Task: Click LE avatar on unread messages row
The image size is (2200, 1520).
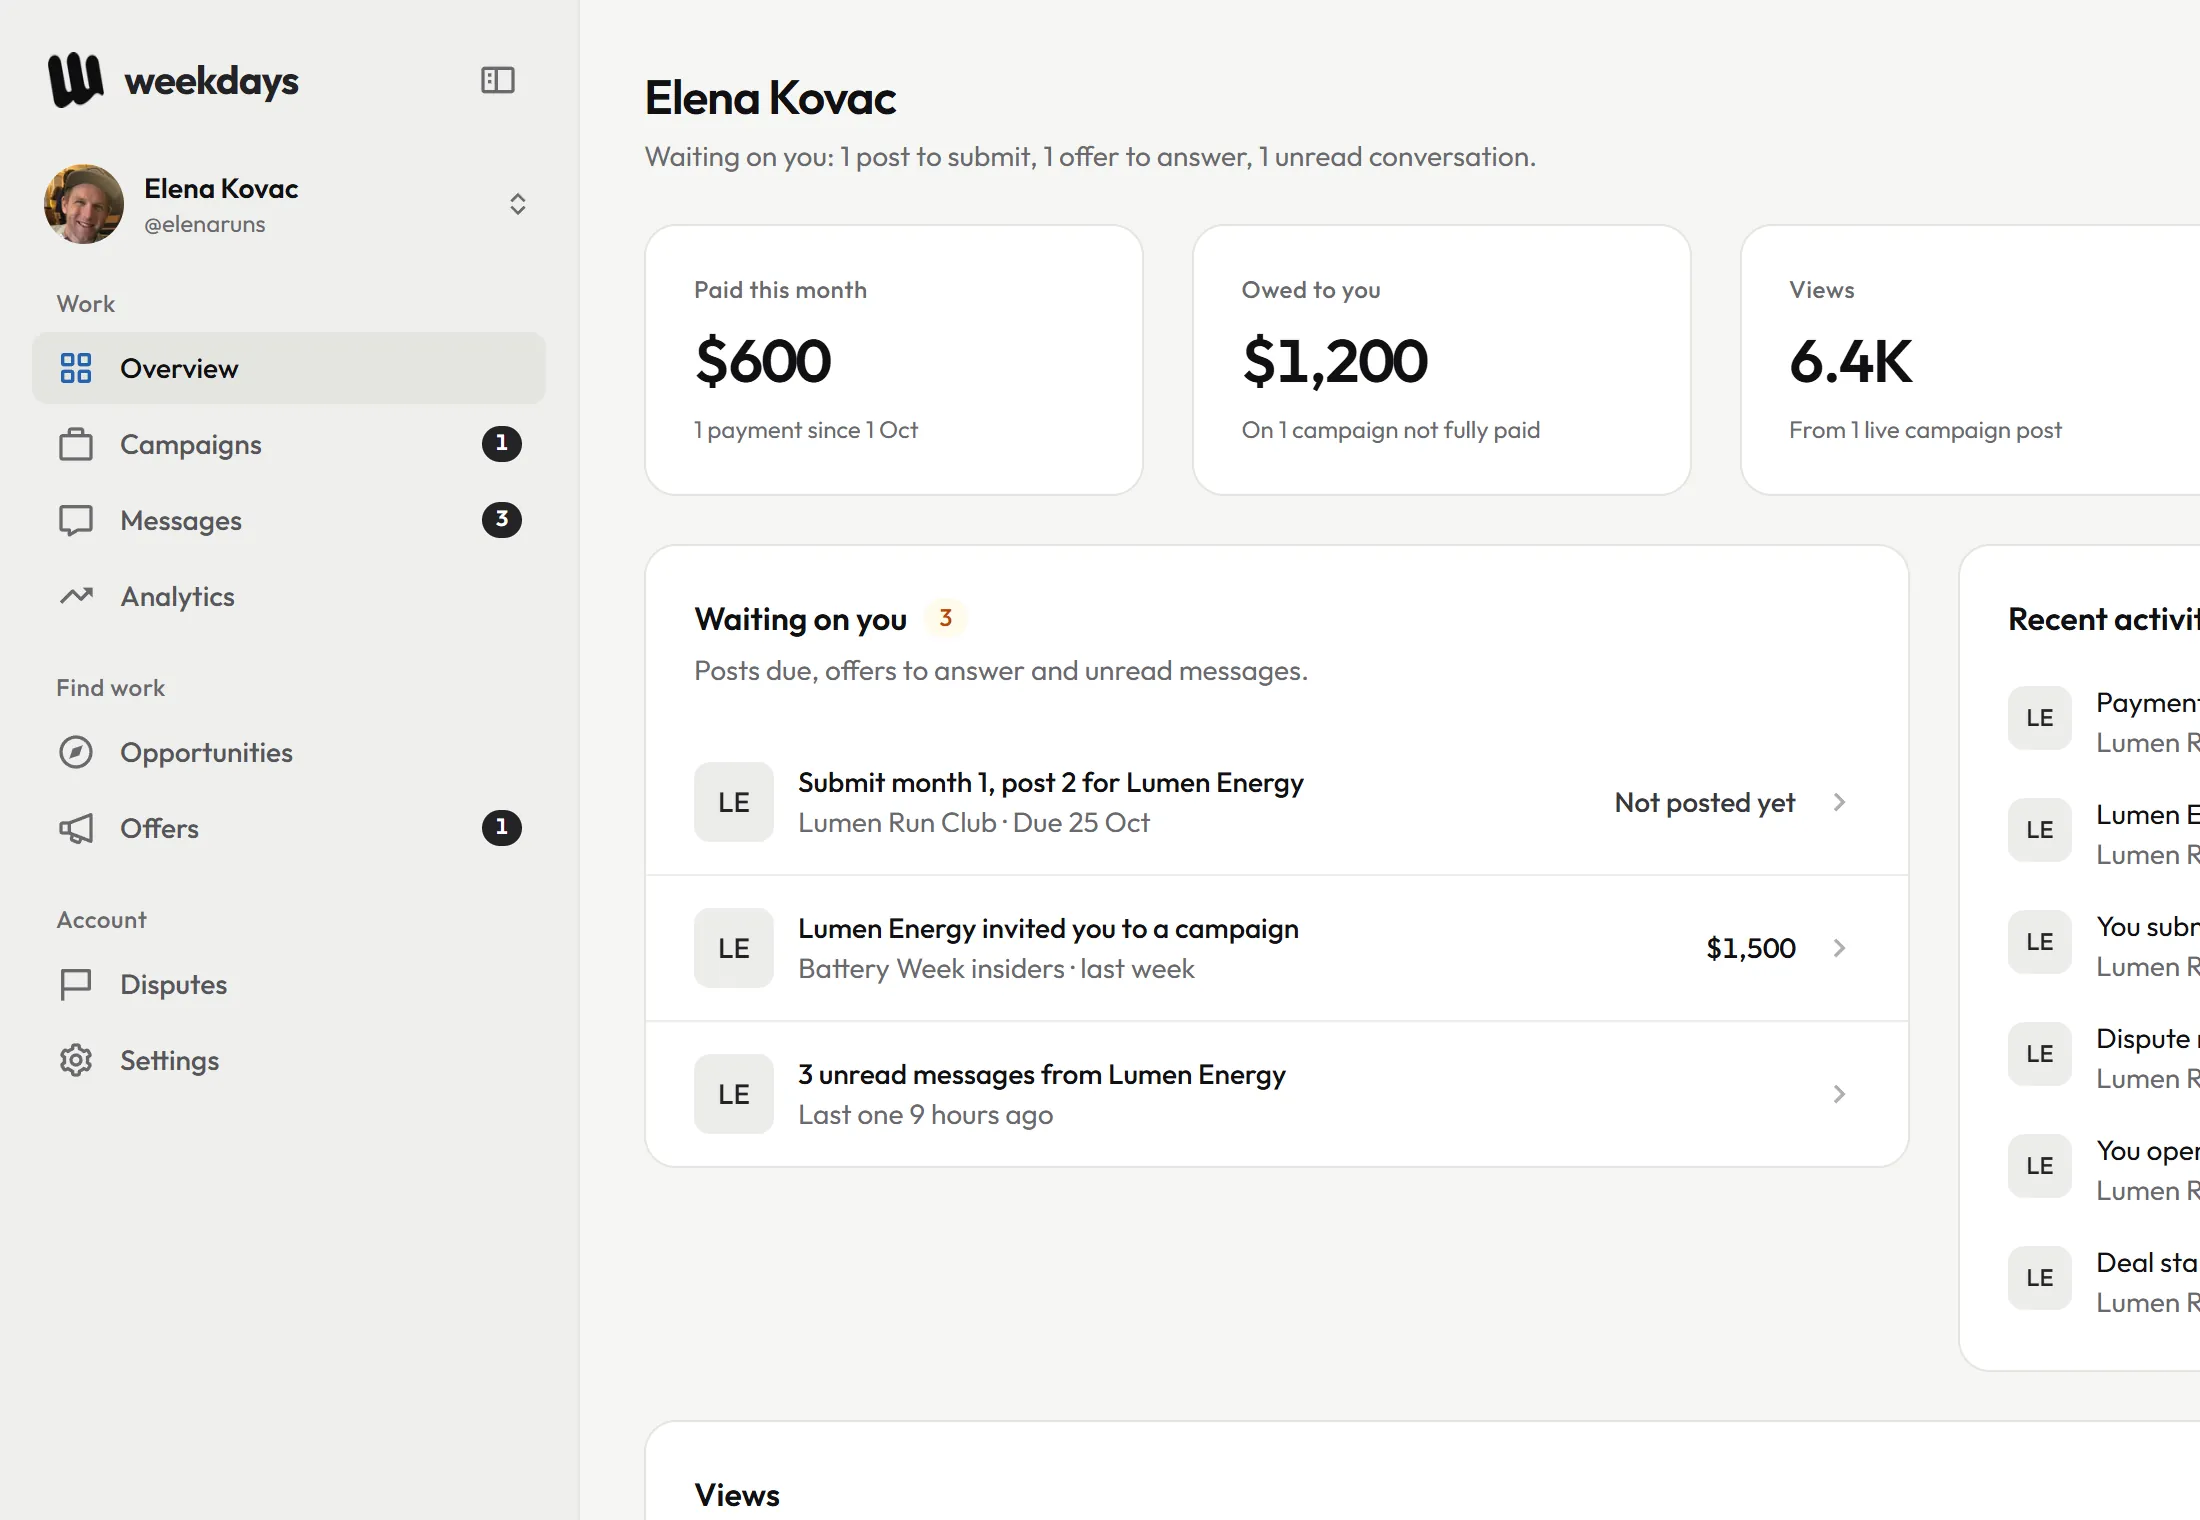Action: (734, 1094)
